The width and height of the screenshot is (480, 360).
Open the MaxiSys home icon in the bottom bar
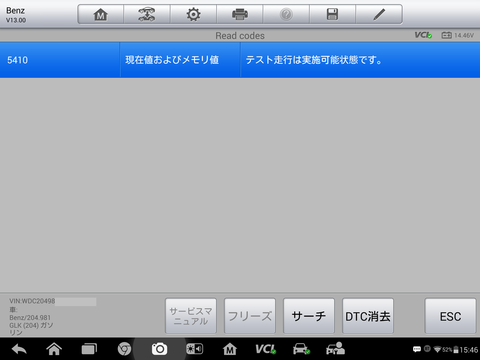point(230,349)
